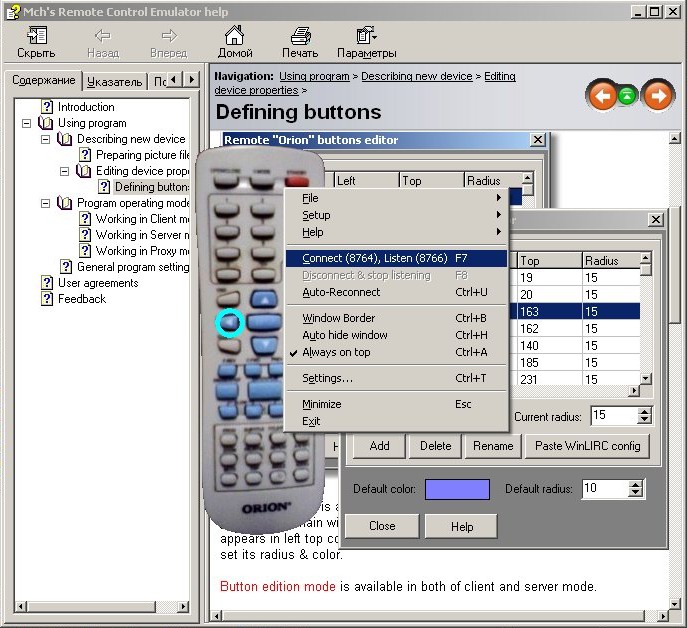The image size is (687, 628).
Task: Click the Feedback topic icon
Action: pyautogui.click(x=47, y=299)
